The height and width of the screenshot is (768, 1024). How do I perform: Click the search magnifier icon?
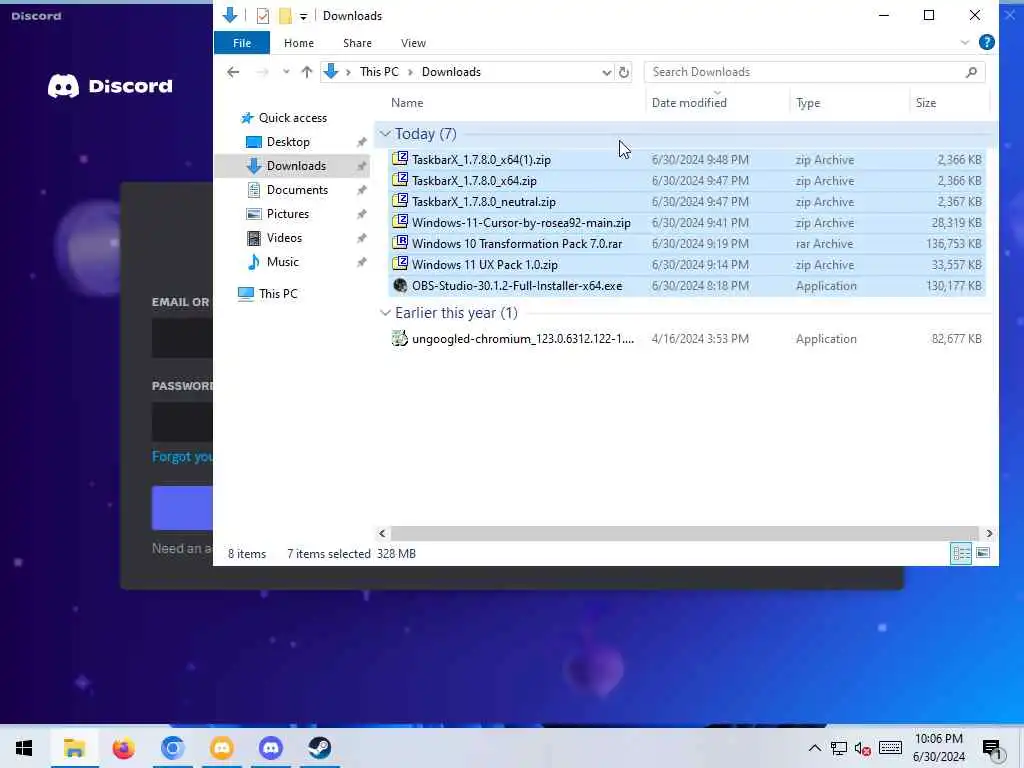pyautogui.click(x=971, y=72)
